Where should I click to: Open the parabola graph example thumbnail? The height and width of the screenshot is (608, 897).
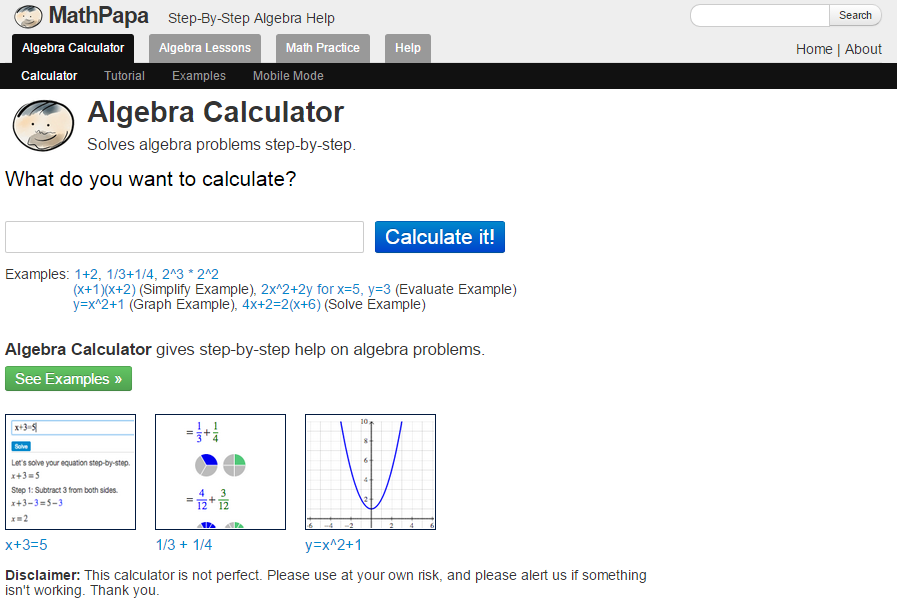click(370, 472)
